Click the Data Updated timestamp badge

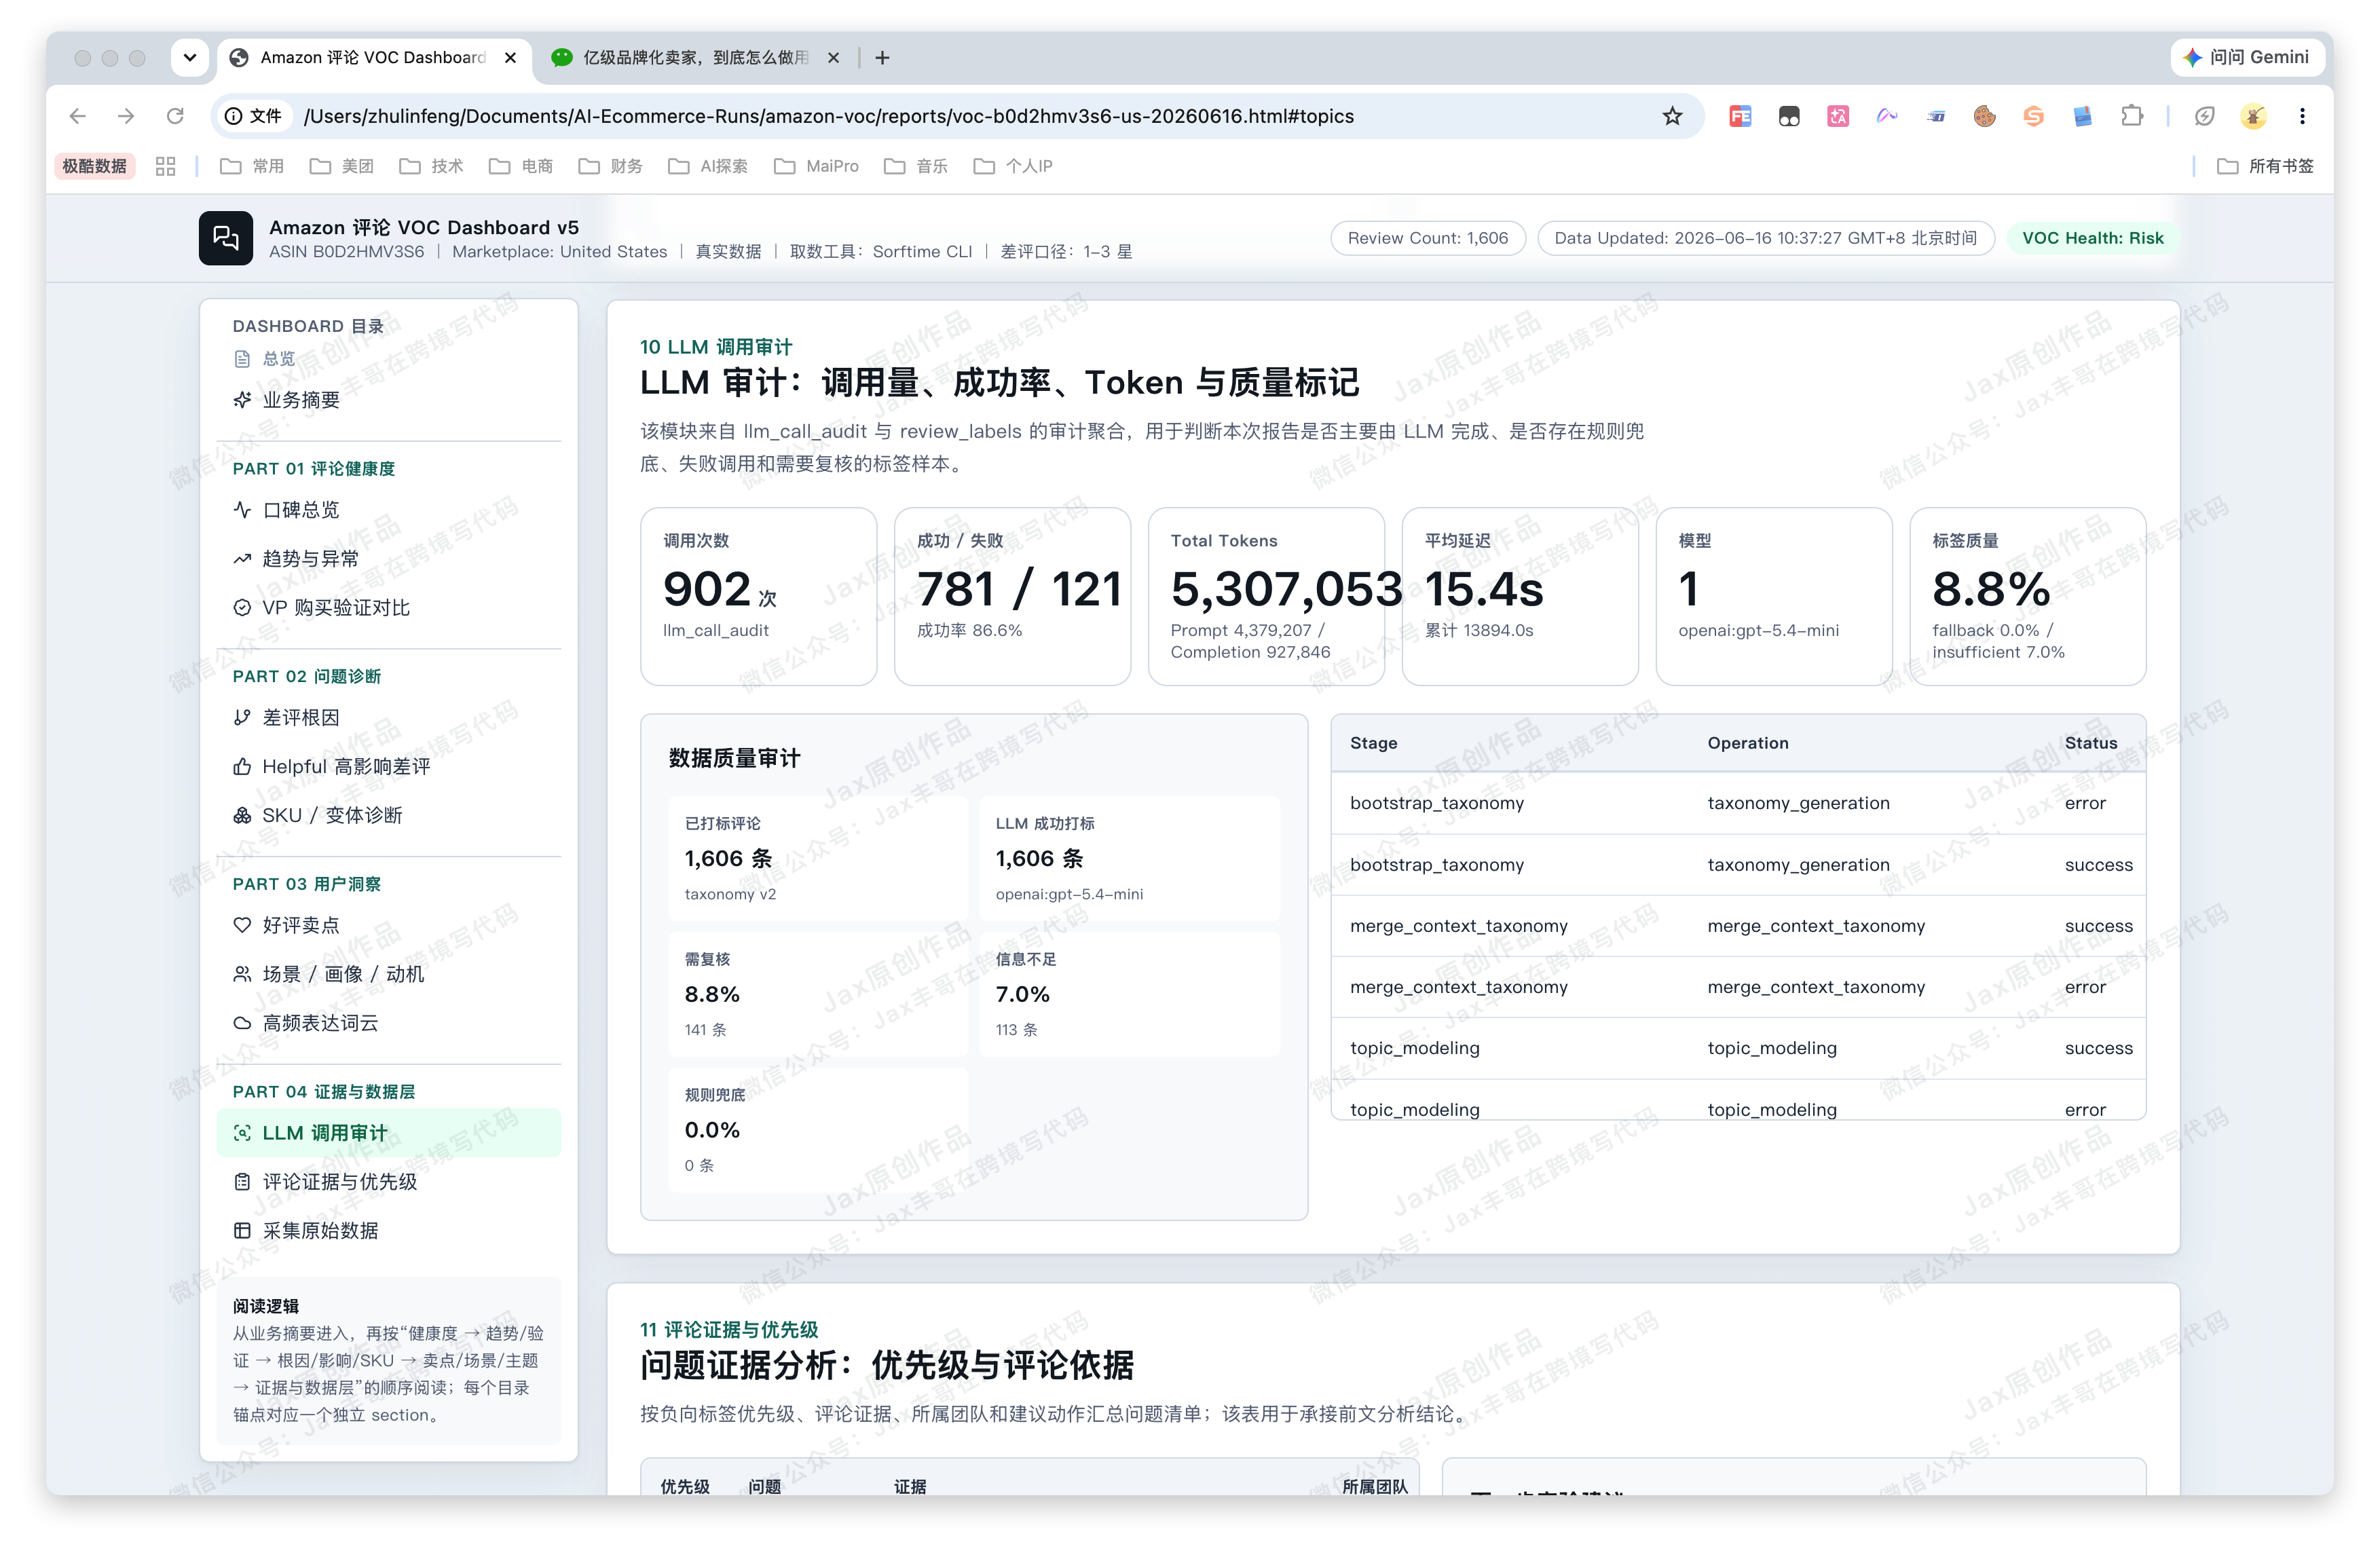(1766, 238)
